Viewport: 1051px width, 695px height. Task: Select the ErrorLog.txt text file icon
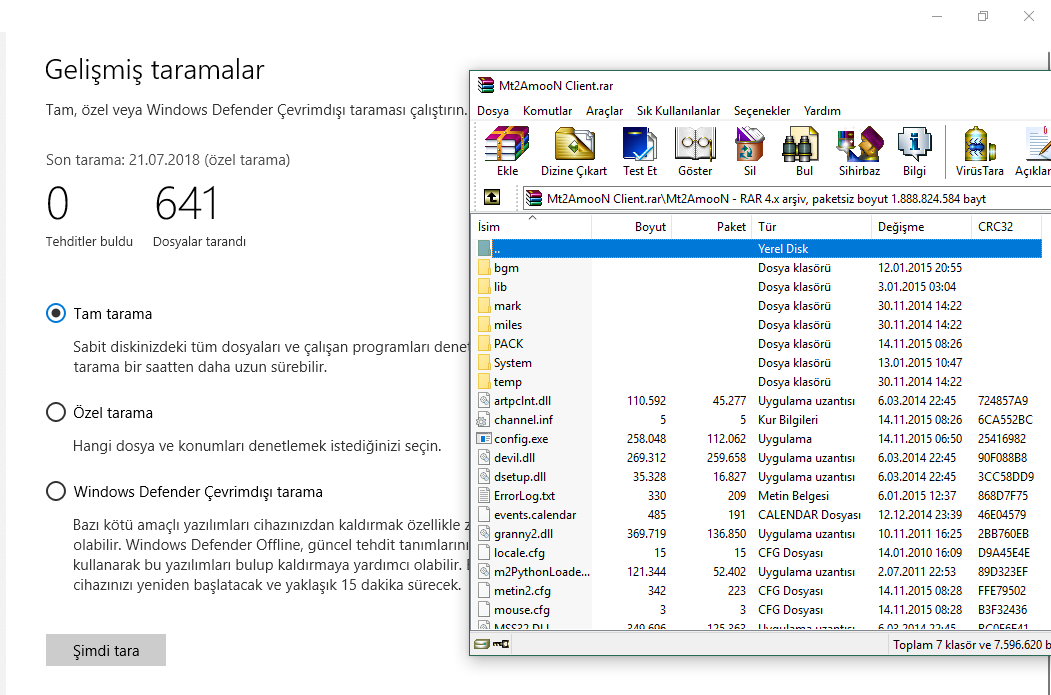[484, 496]
